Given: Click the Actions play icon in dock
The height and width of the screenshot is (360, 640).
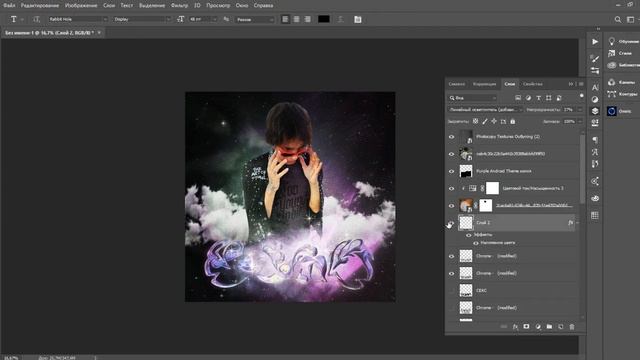Looking at the screenshot, I should tap(595, 42).
